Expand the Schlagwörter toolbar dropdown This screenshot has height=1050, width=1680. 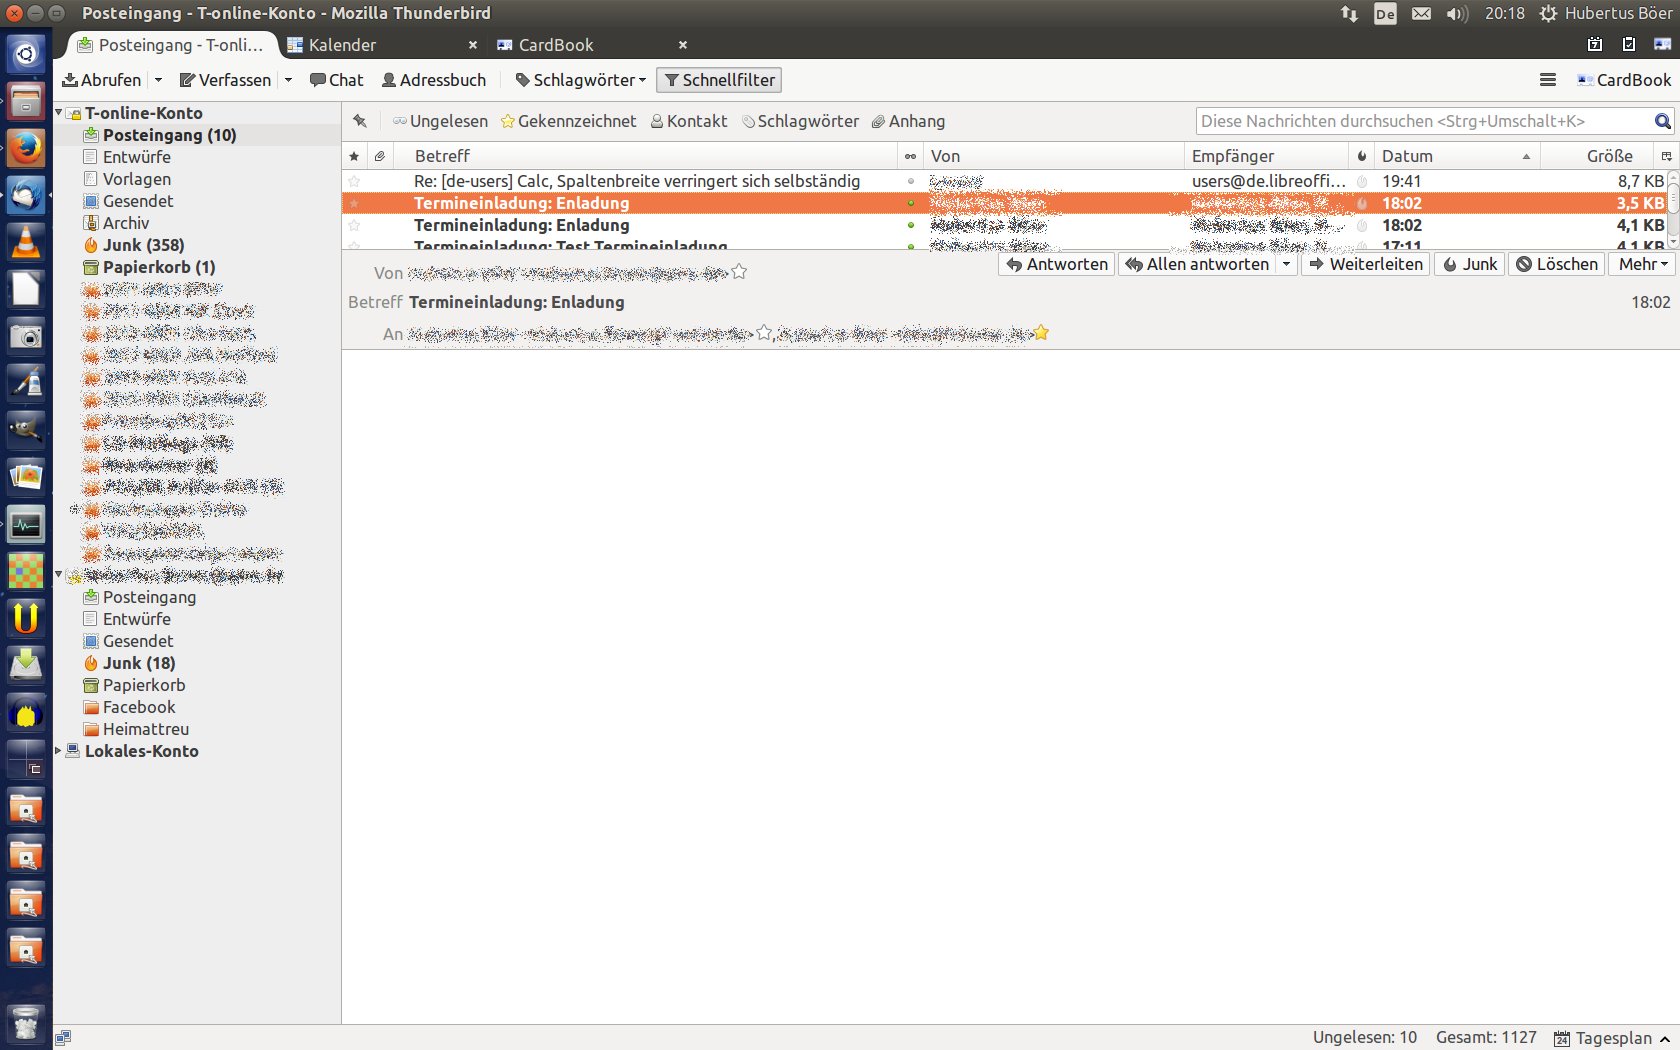coord(580,80)
